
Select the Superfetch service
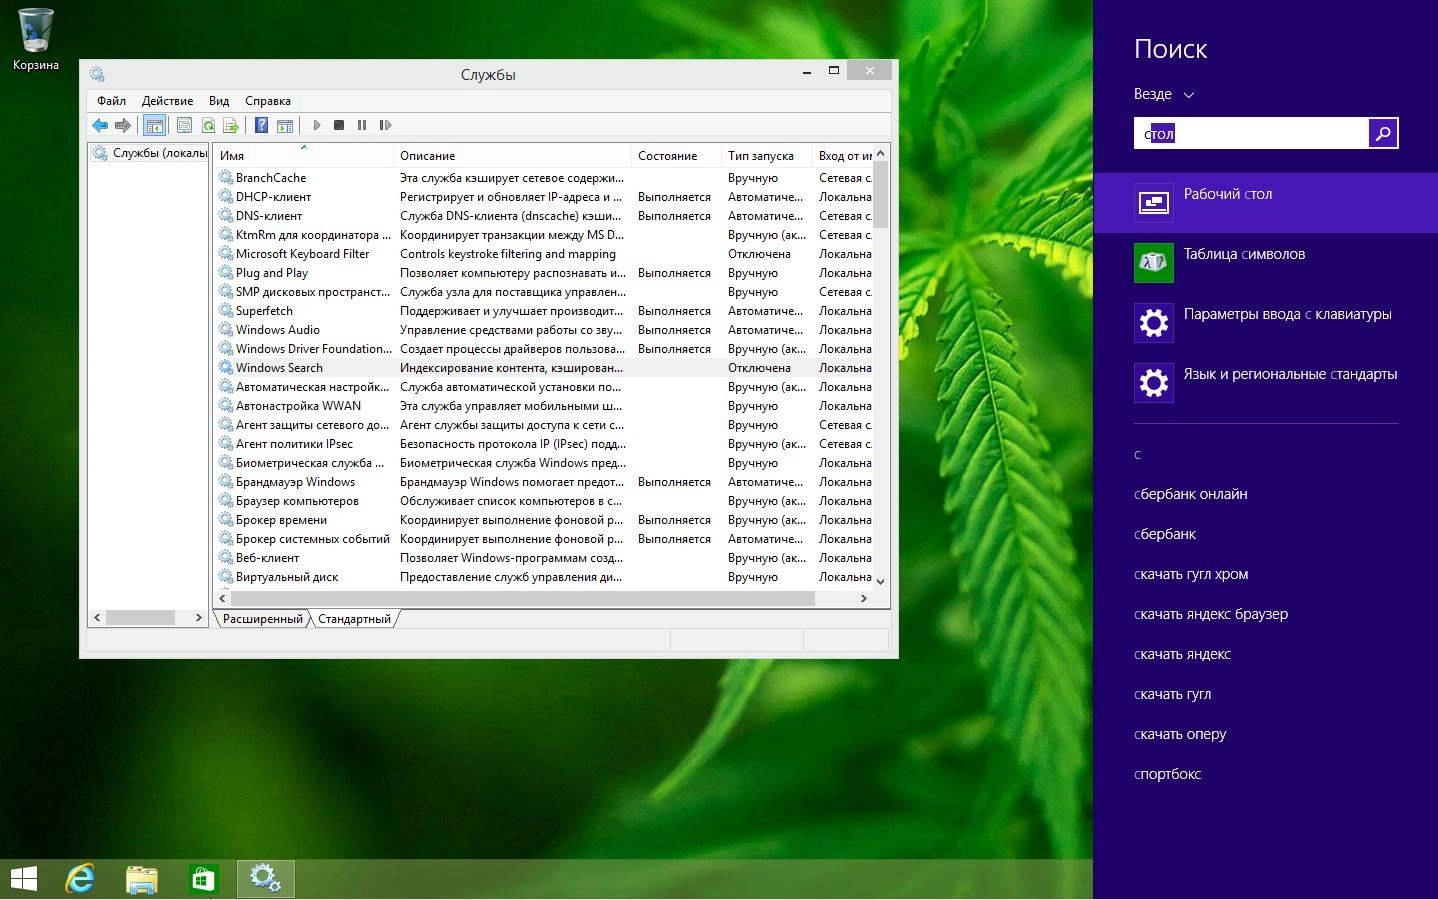544,311
